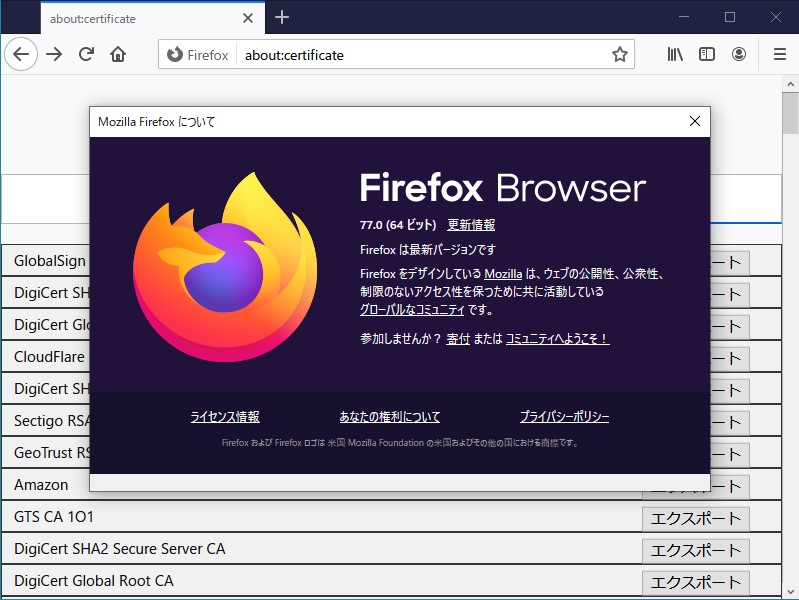
Task: Select the DigiCert Global Root CA text
Action: click(94, 581)
